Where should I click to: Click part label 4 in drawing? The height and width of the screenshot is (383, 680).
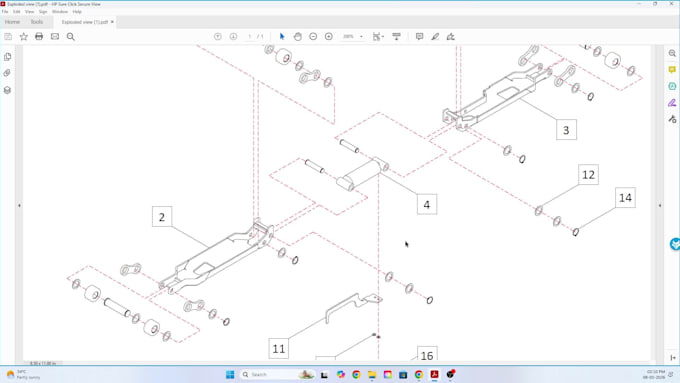click(x=427, y=205)
